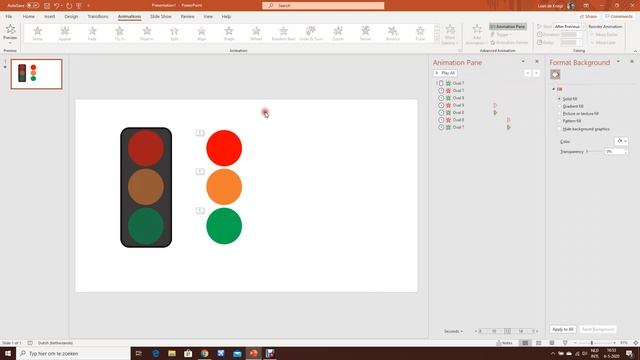
Task: Apply the Wheel animation effect
Action: pos(256,33)
